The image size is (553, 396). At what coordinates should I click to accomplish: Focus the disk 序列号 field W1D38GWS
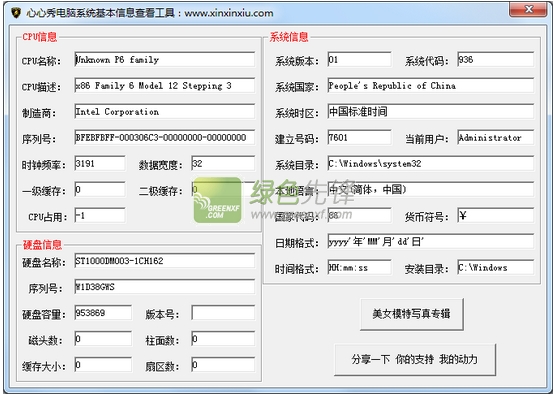164,287
